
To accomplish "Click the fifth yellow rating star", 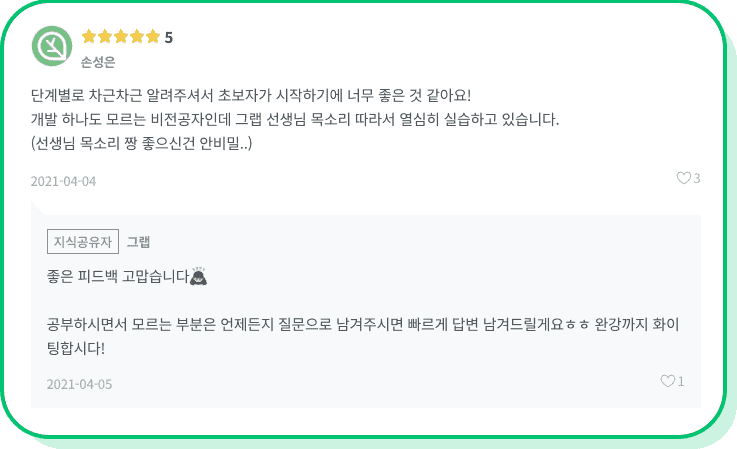I will (x=153, y=37).
